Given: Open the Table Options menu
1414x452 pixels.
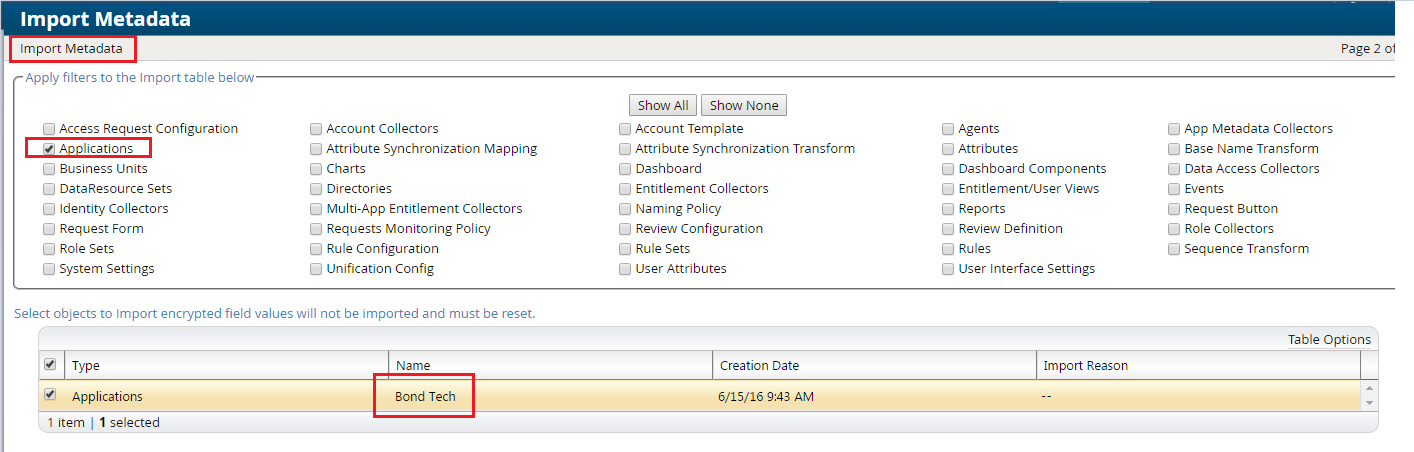Looking at the screenshot, I should click(1329, 340).
